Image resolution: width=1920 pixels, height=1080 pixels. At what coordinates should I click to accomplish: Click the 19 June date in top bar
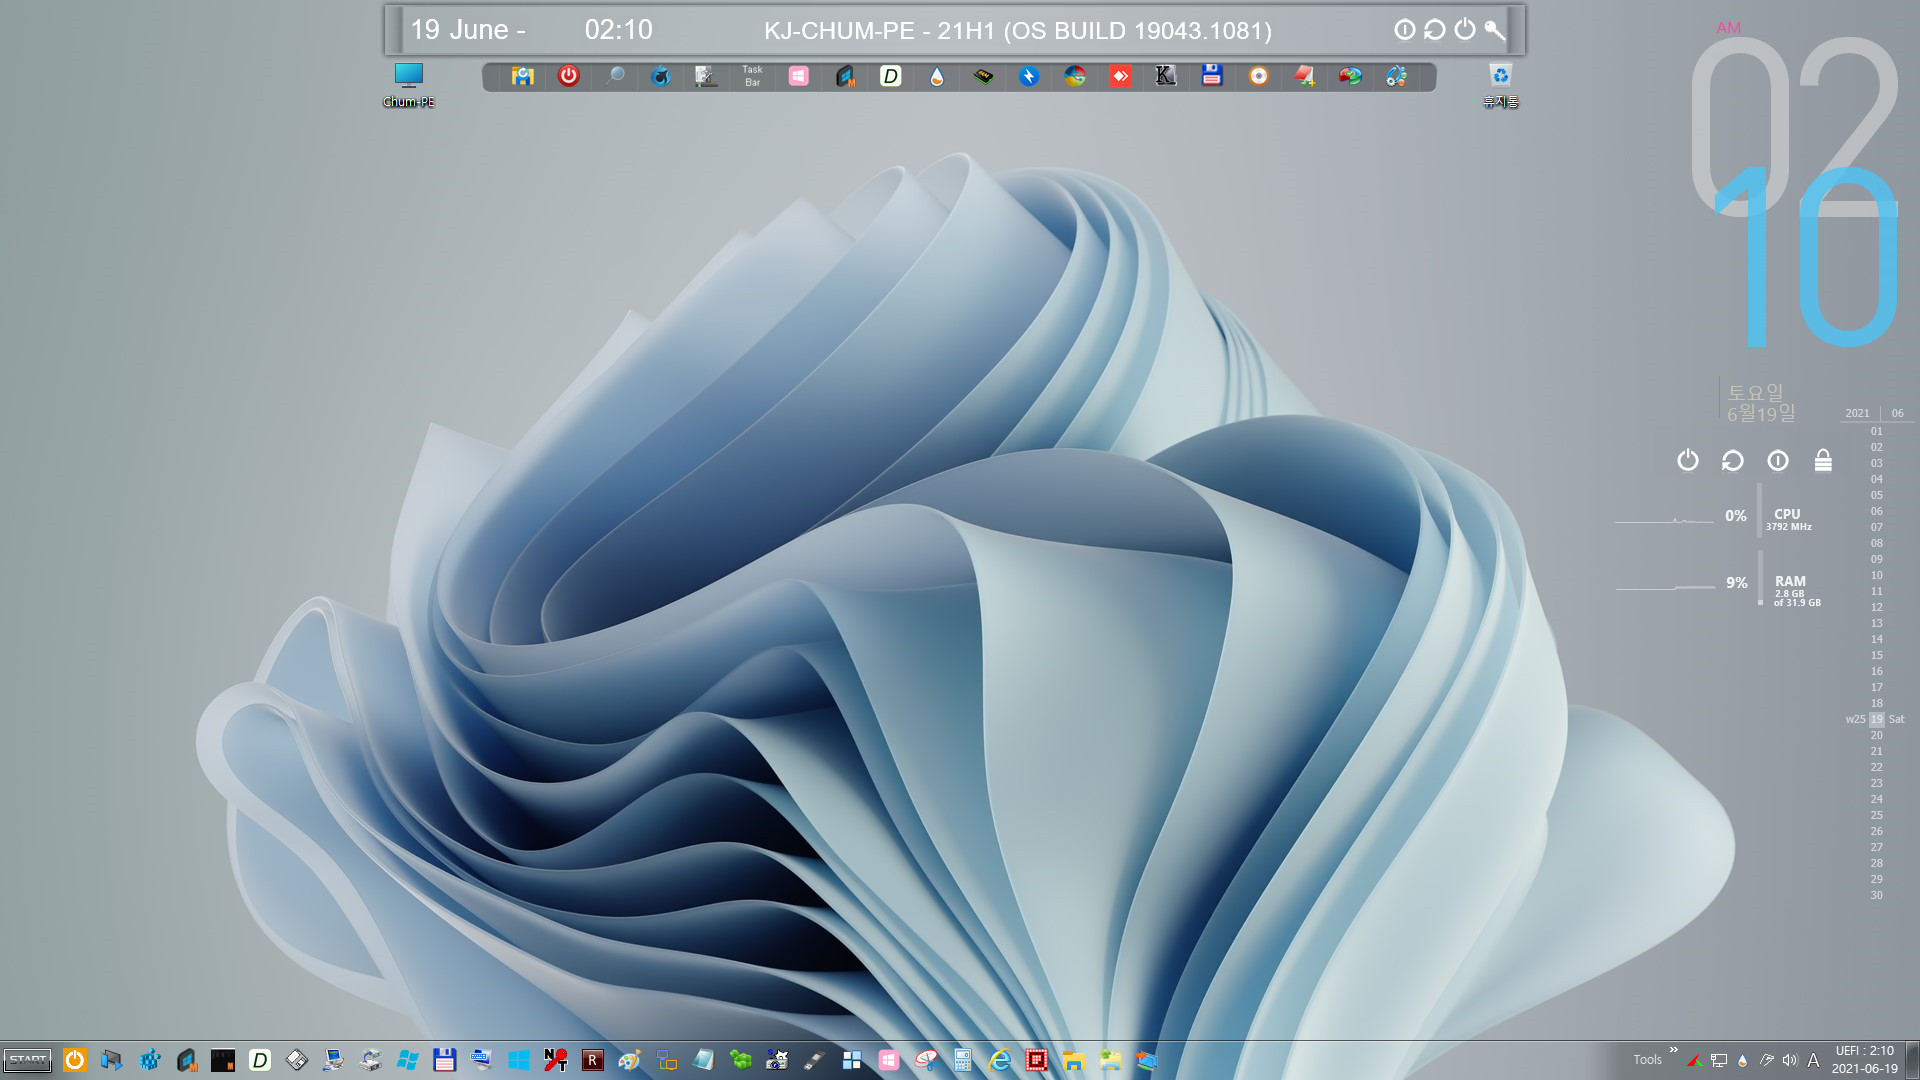click(x=468, y=30)
